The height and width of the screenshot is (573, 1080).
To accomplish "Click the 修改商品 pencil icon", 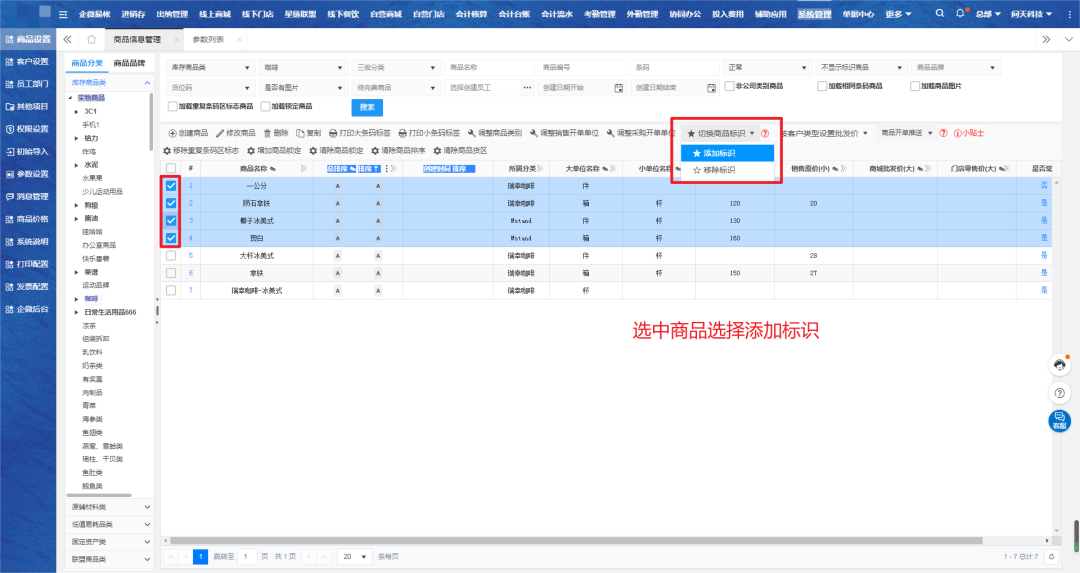I will [x=220, y=133].
